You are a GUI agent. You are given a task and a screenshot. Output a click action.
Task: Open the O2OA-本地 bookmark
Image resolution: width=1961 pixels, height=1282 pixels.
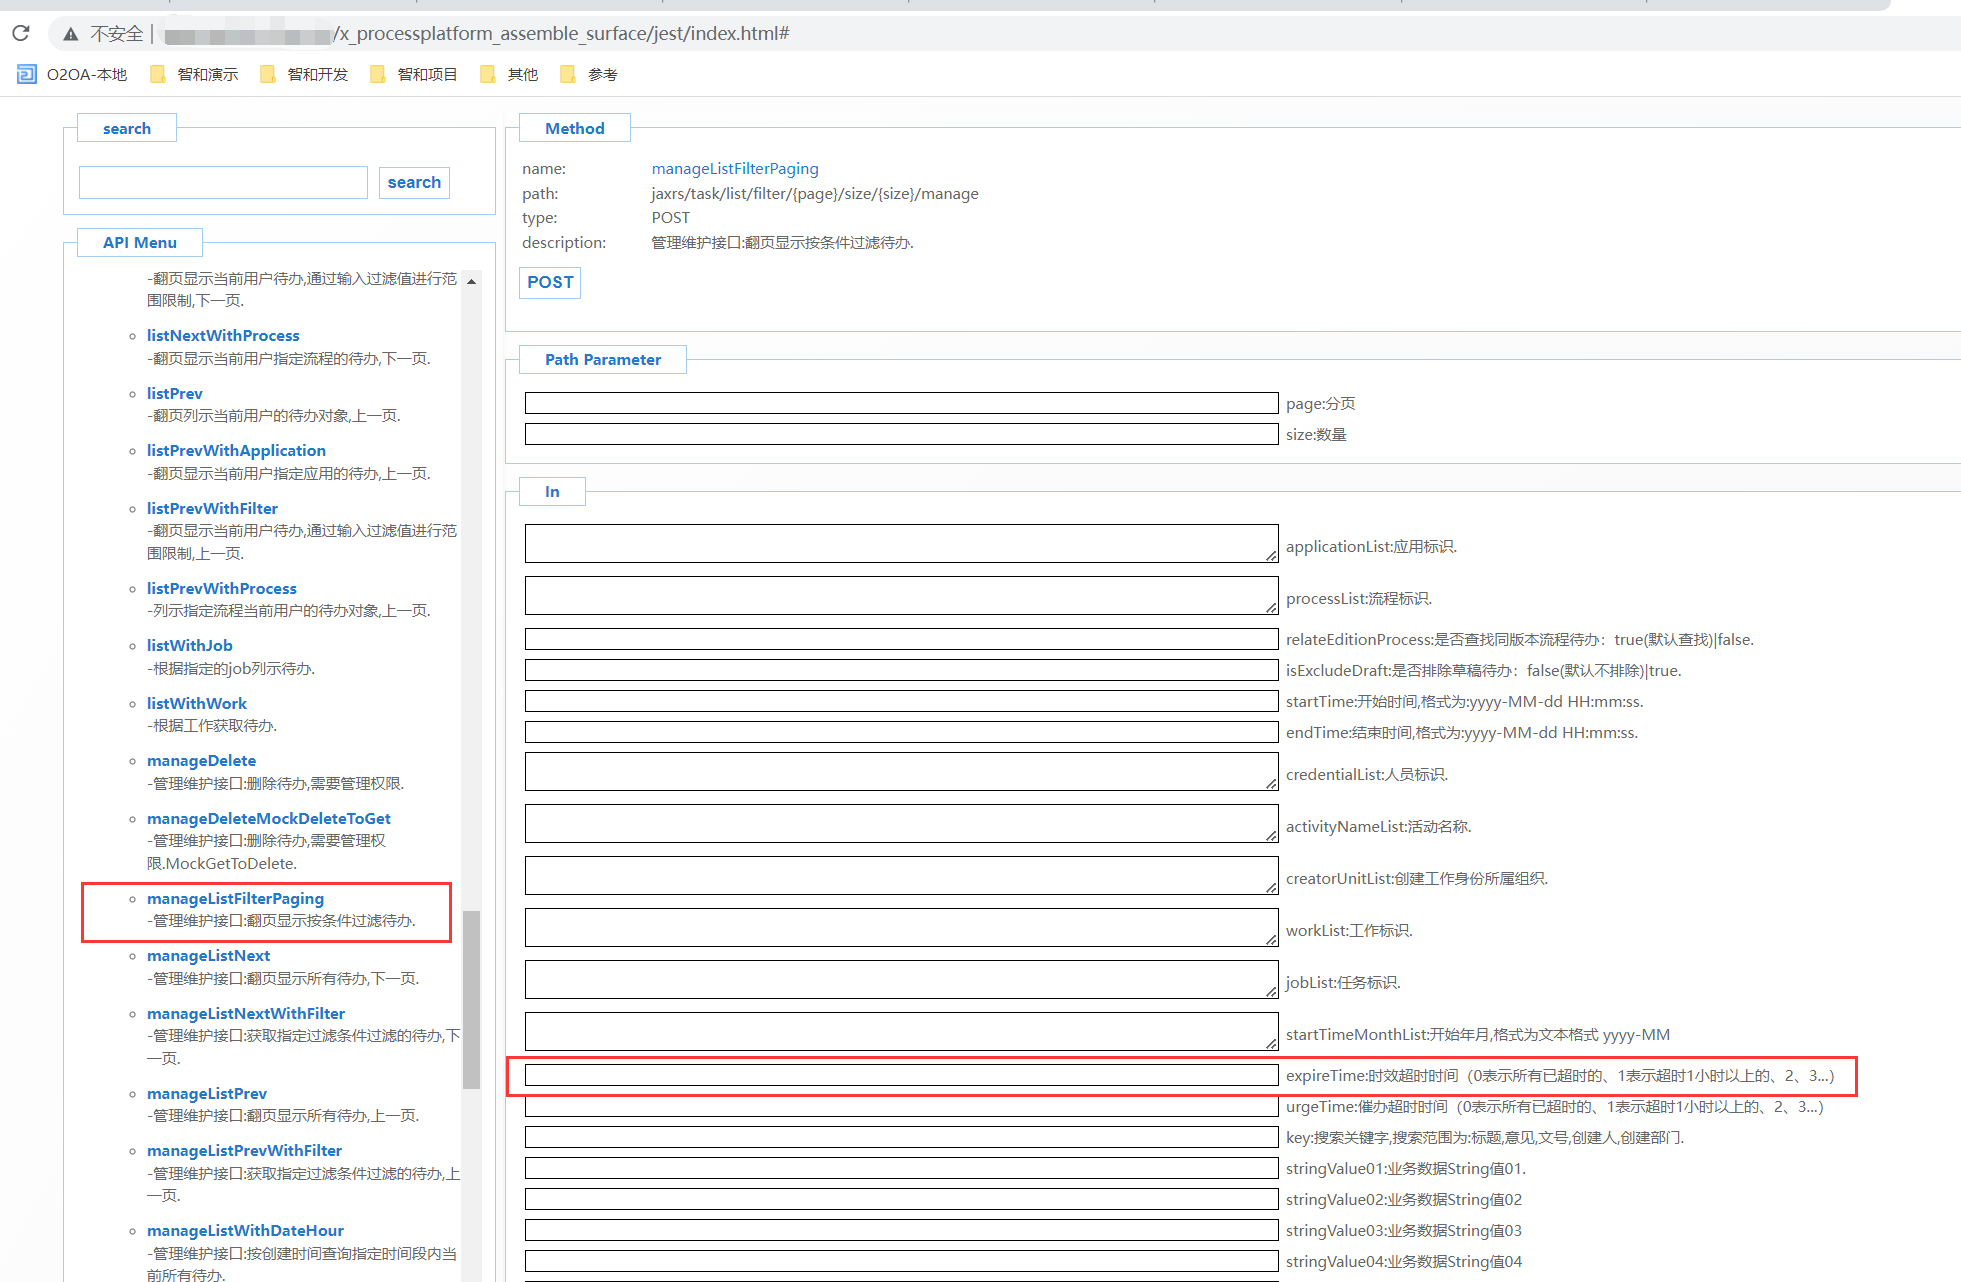tap(73, 75)
